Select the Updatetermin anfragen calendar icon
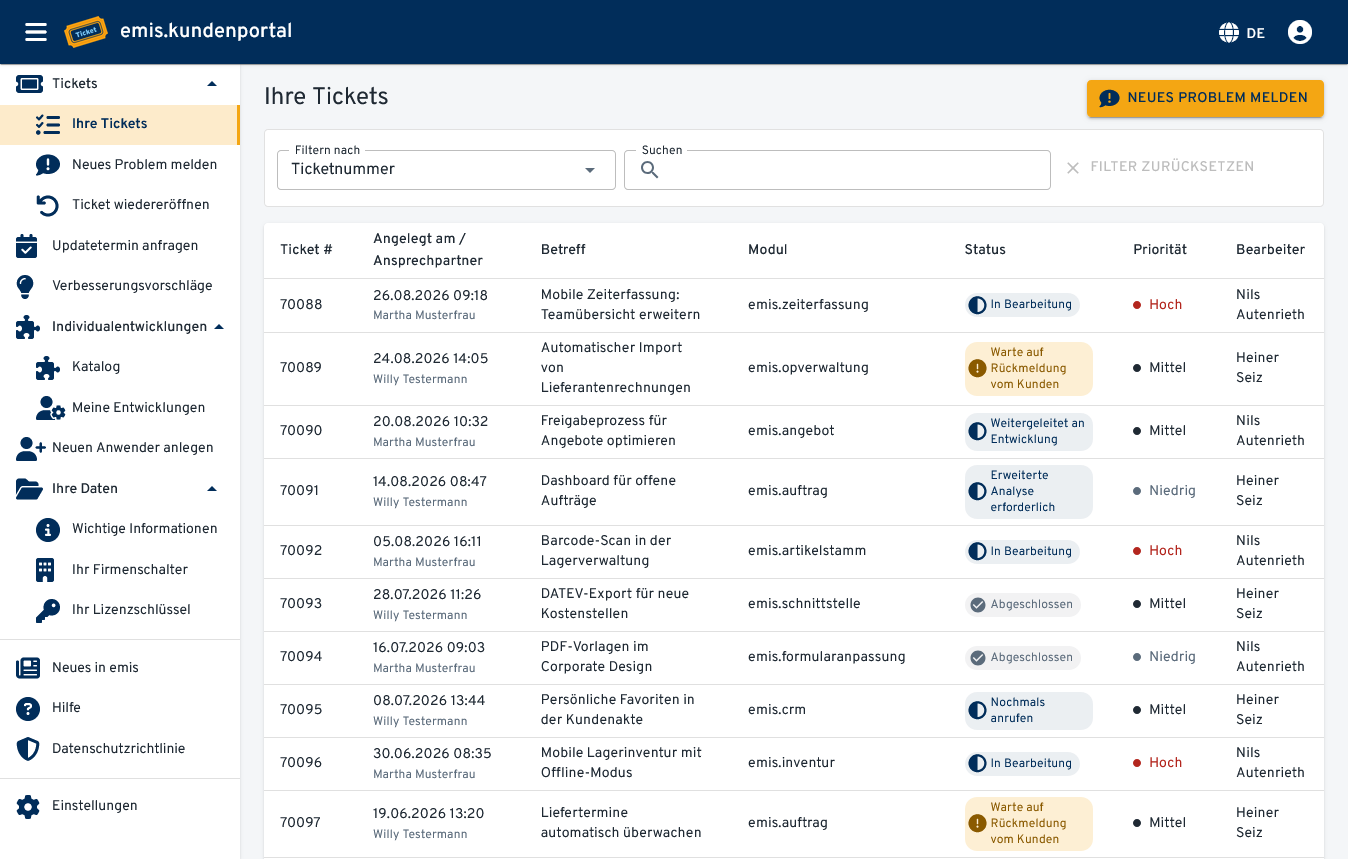The width and height of the screenshot is (1348, 859). (27, 245)
